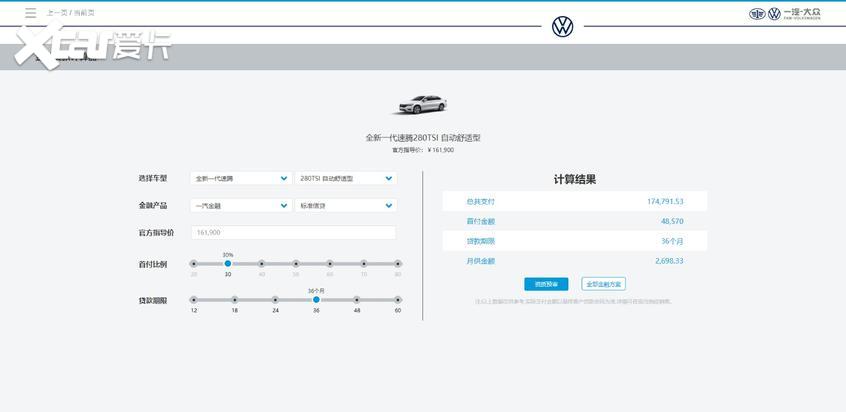Click the 贷款期限 slider label

(x=153, y=300)
